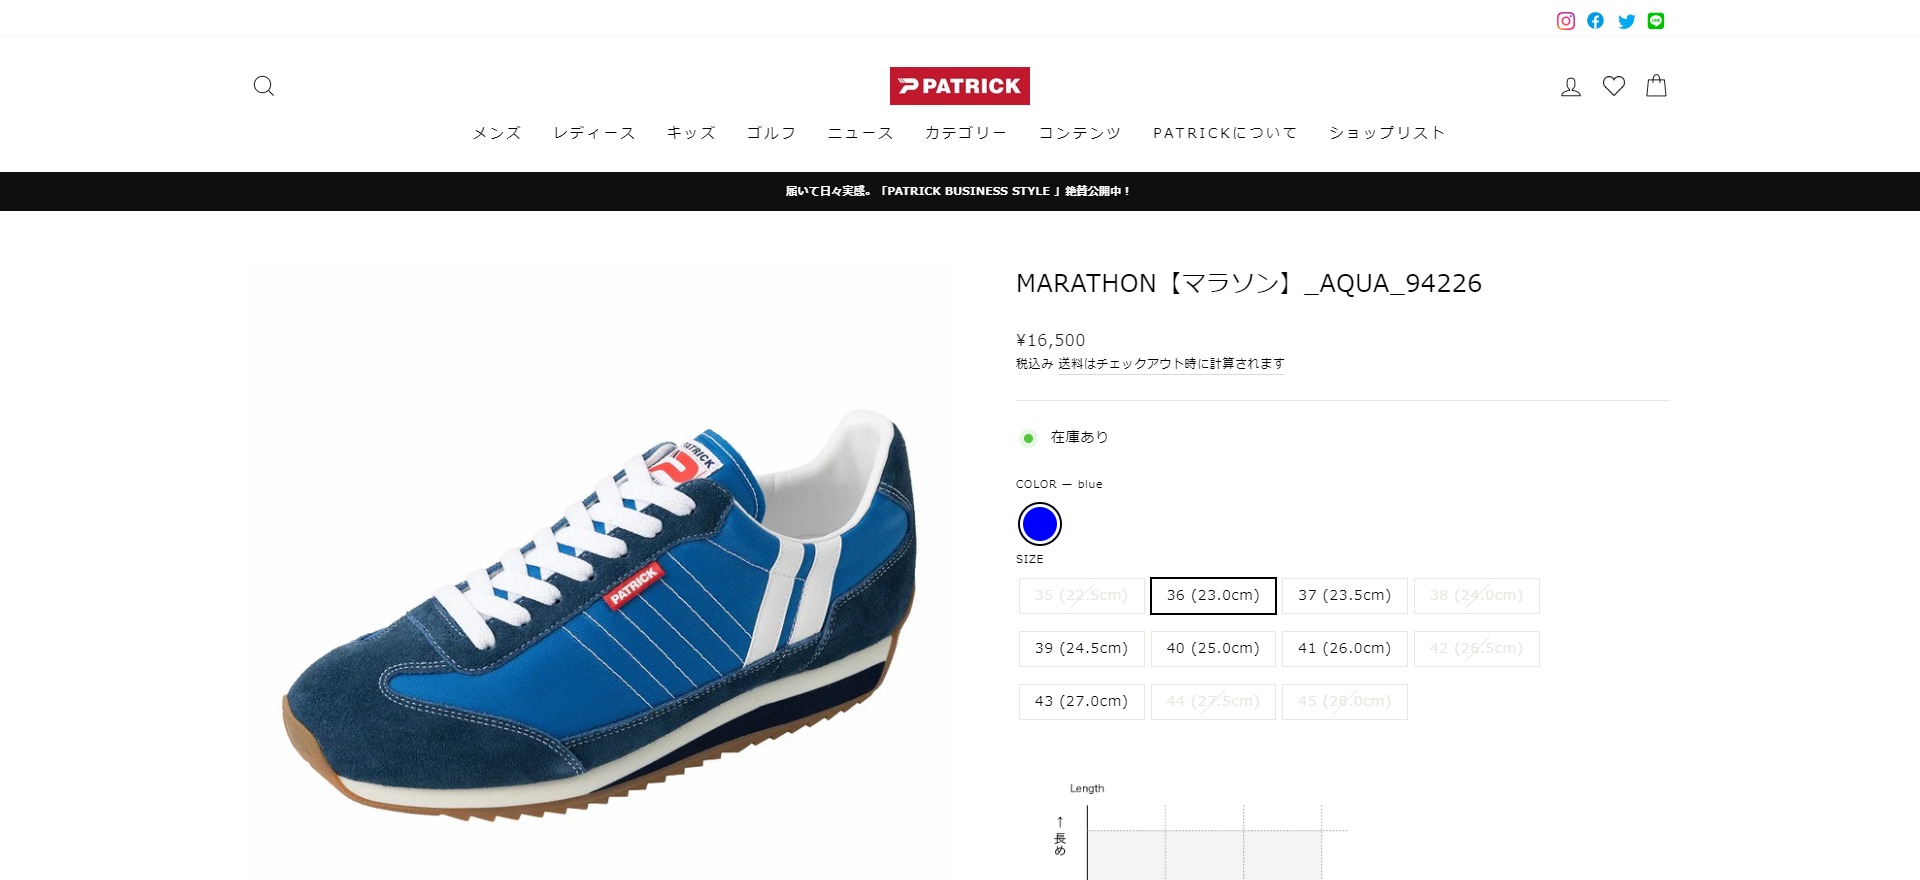
Task: Open the Facebook social icon
Action: click(x=1596, y=21)
